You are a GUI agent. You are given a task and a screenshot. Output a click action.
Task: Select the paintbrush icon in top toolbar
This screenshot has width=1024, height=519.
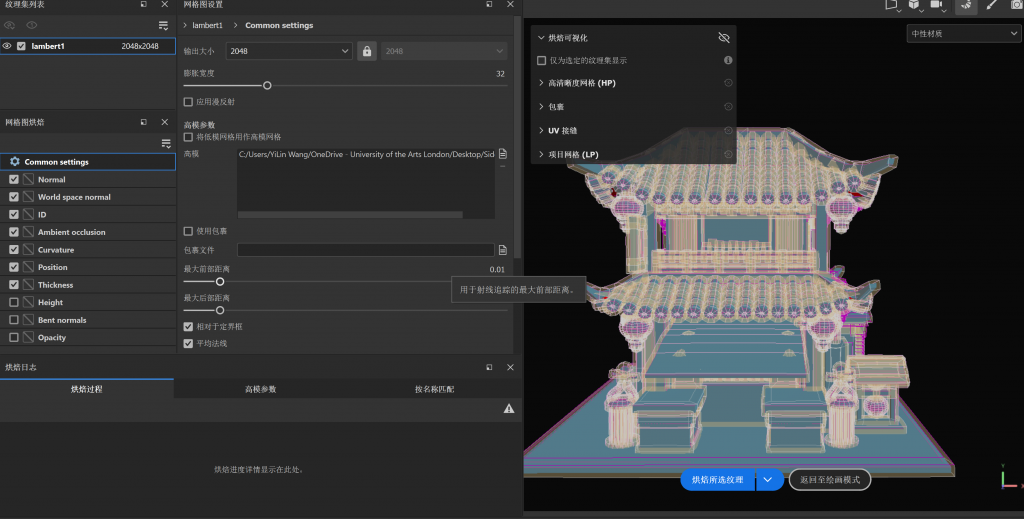pyautogui.click(x=992, y=5)
